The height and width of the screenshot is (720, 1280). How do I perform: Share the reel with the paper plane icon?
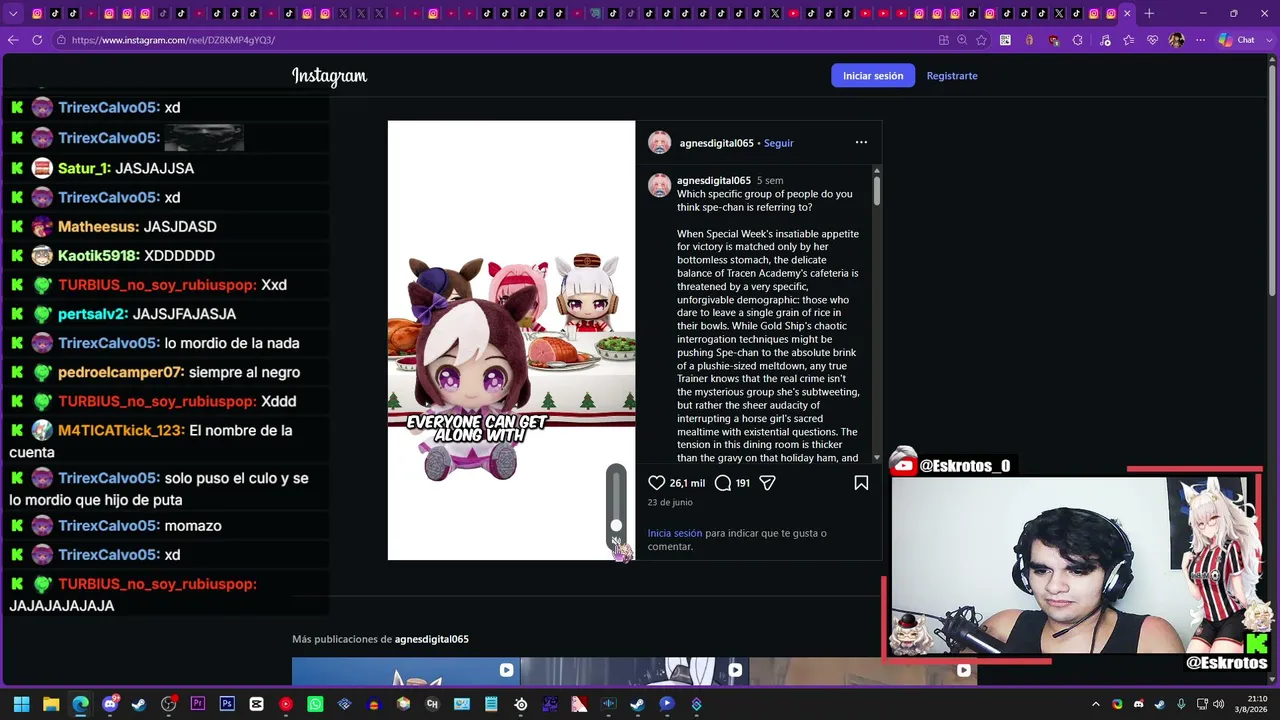(x=767, y=483)
